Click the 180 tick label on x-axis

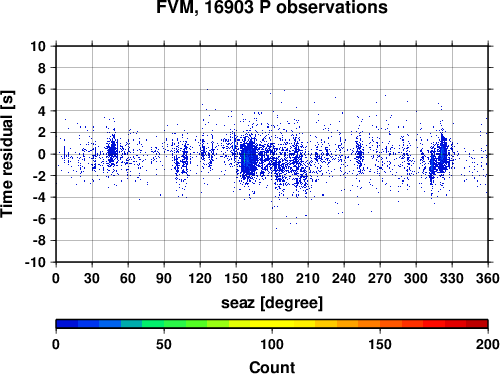tap(272, 278)
